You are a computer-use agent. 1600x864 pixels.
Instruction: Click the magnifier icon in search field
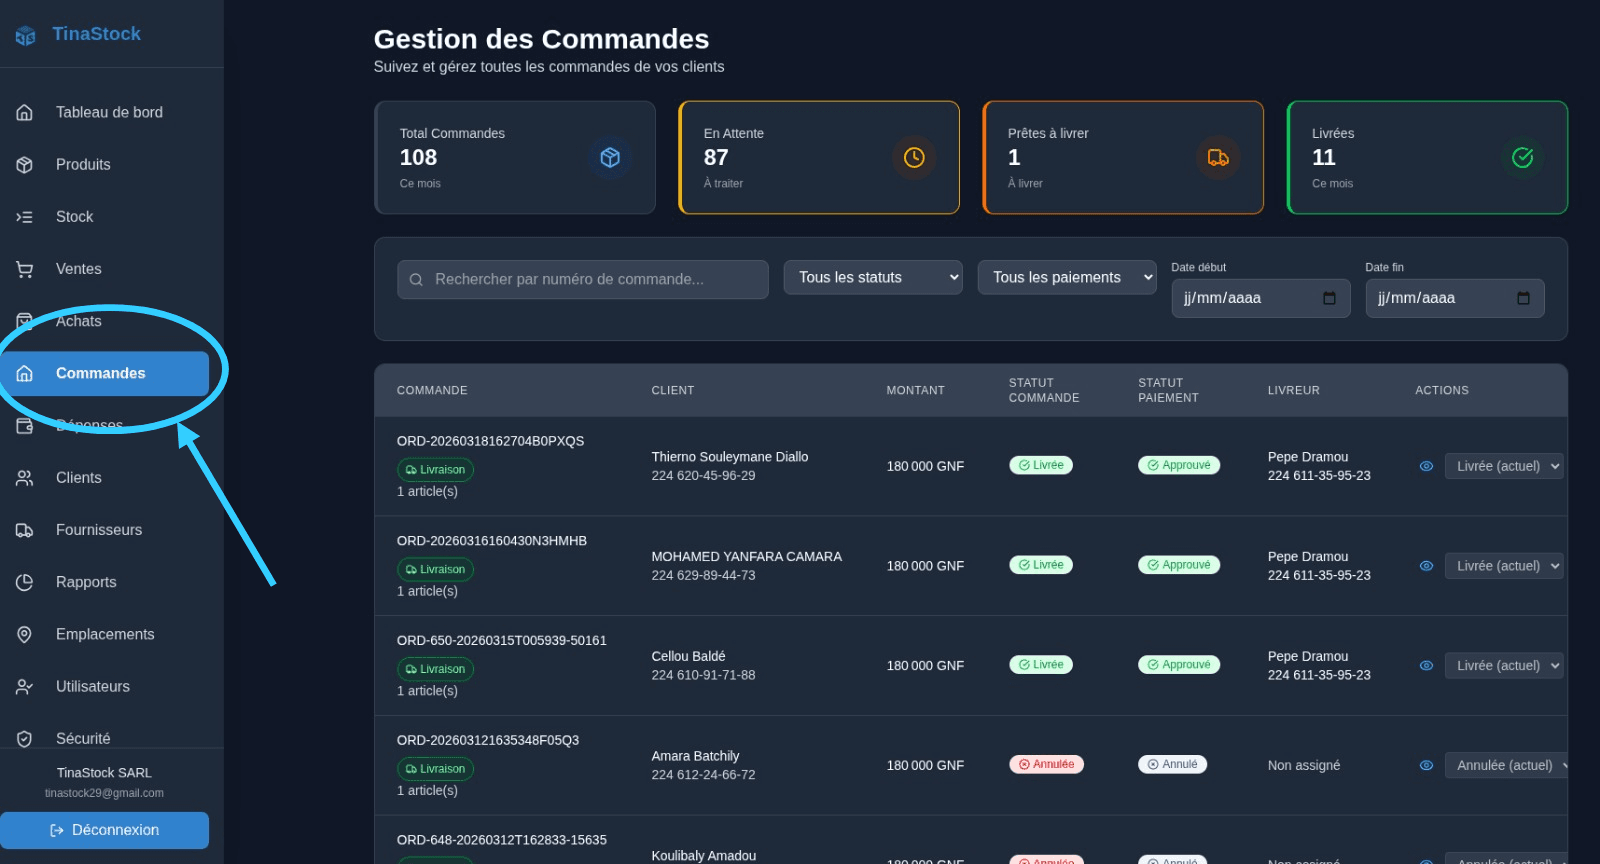[416, 280]
